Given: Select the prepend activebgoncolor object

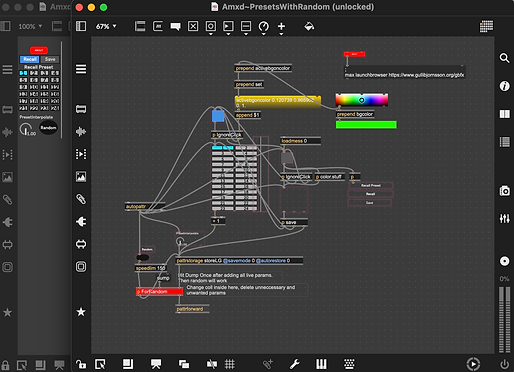Looking at the screenshot, I should [x=263, y=68].
